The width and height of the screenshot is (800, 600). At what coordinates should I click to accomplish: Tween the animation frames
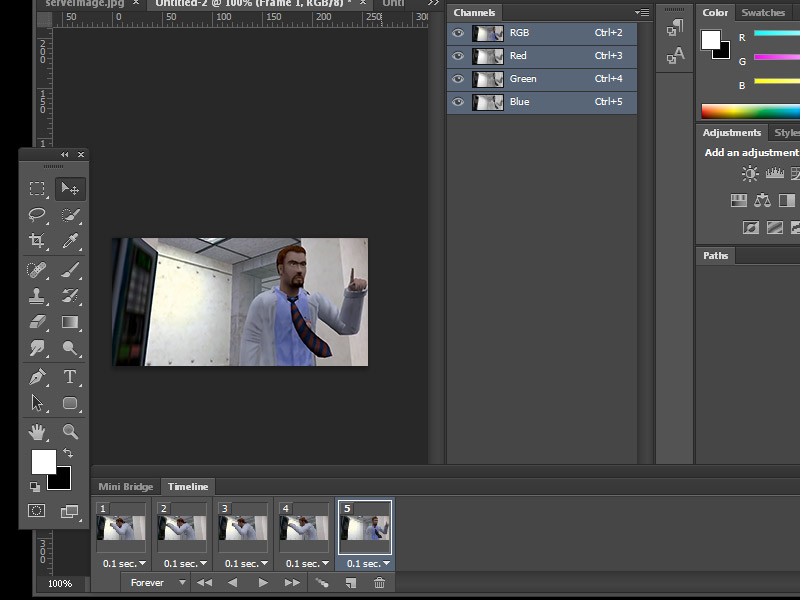(321, 583)
